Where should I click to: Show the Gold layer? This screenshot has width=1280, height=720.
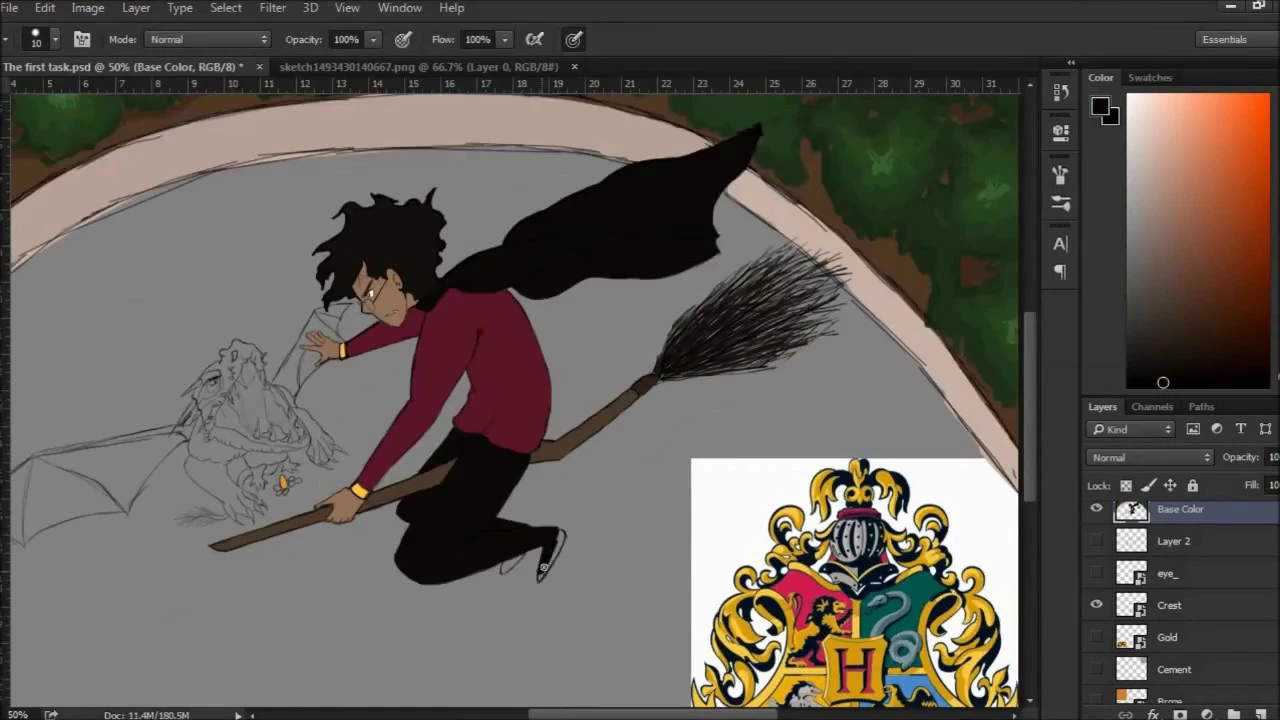[1096, 637]
